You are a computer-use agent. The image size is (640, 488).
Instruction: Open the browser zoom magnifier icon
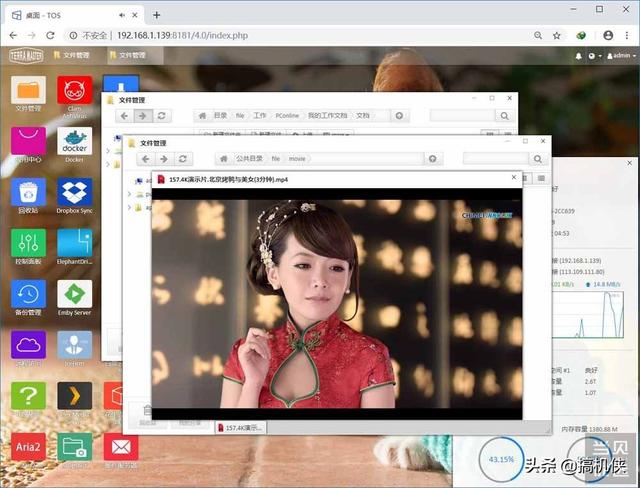[x=538, y=35]
